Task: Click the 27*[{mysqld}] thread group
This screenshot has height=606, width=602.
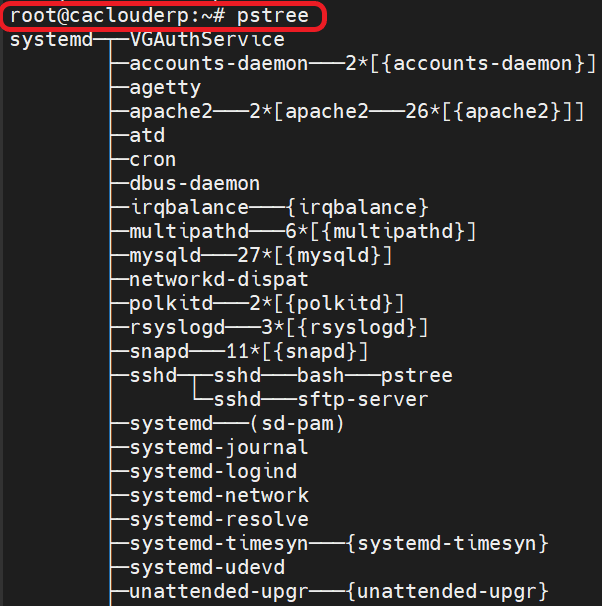Action: coord(315,256)
